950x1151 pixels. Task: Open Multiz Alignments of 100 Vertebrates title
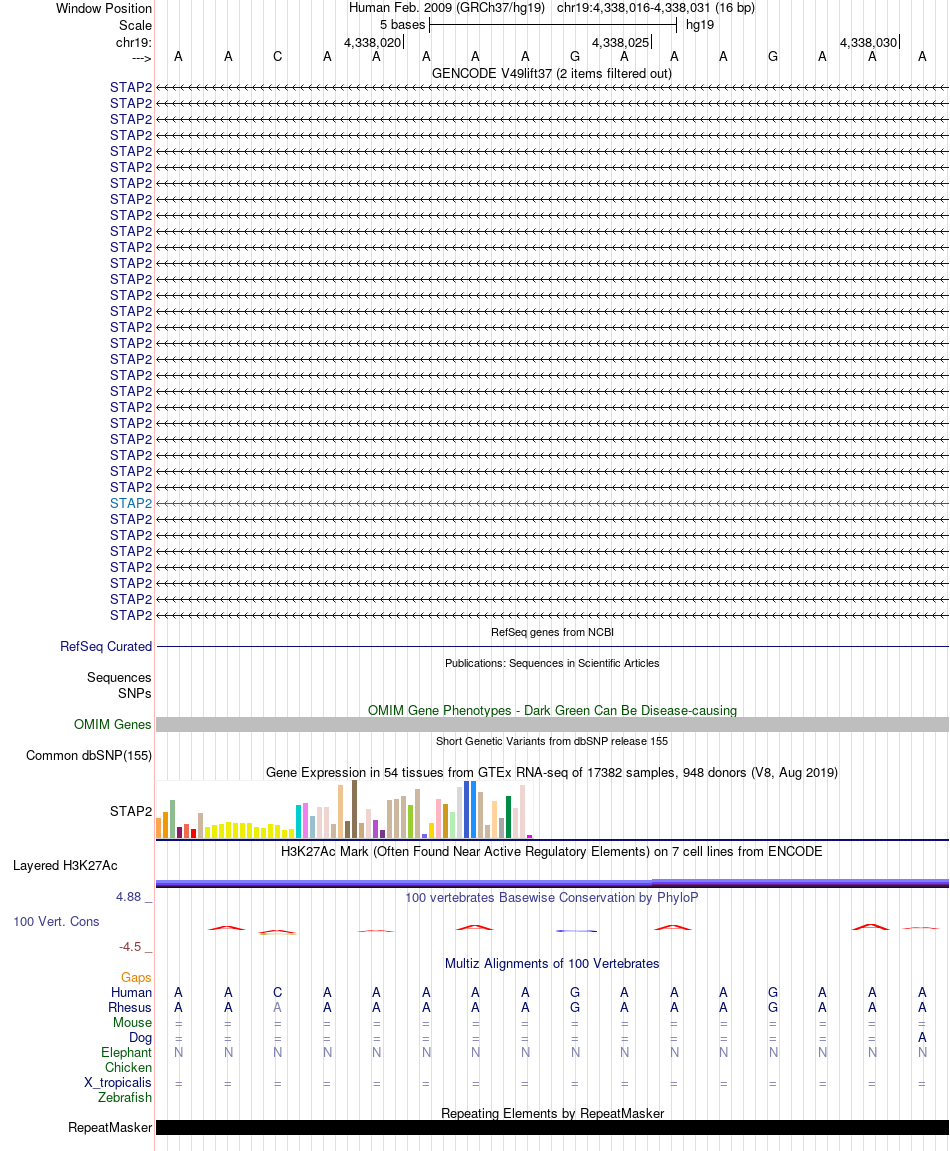[552, 964]
